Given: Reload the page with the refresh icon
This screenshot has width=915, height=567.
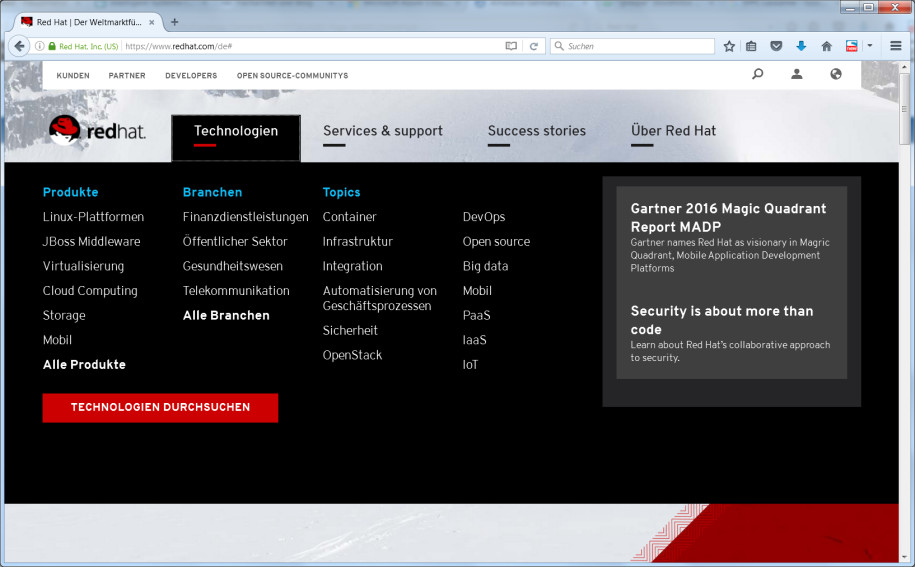Looking at the screenshot, I should tap(534, 46).
